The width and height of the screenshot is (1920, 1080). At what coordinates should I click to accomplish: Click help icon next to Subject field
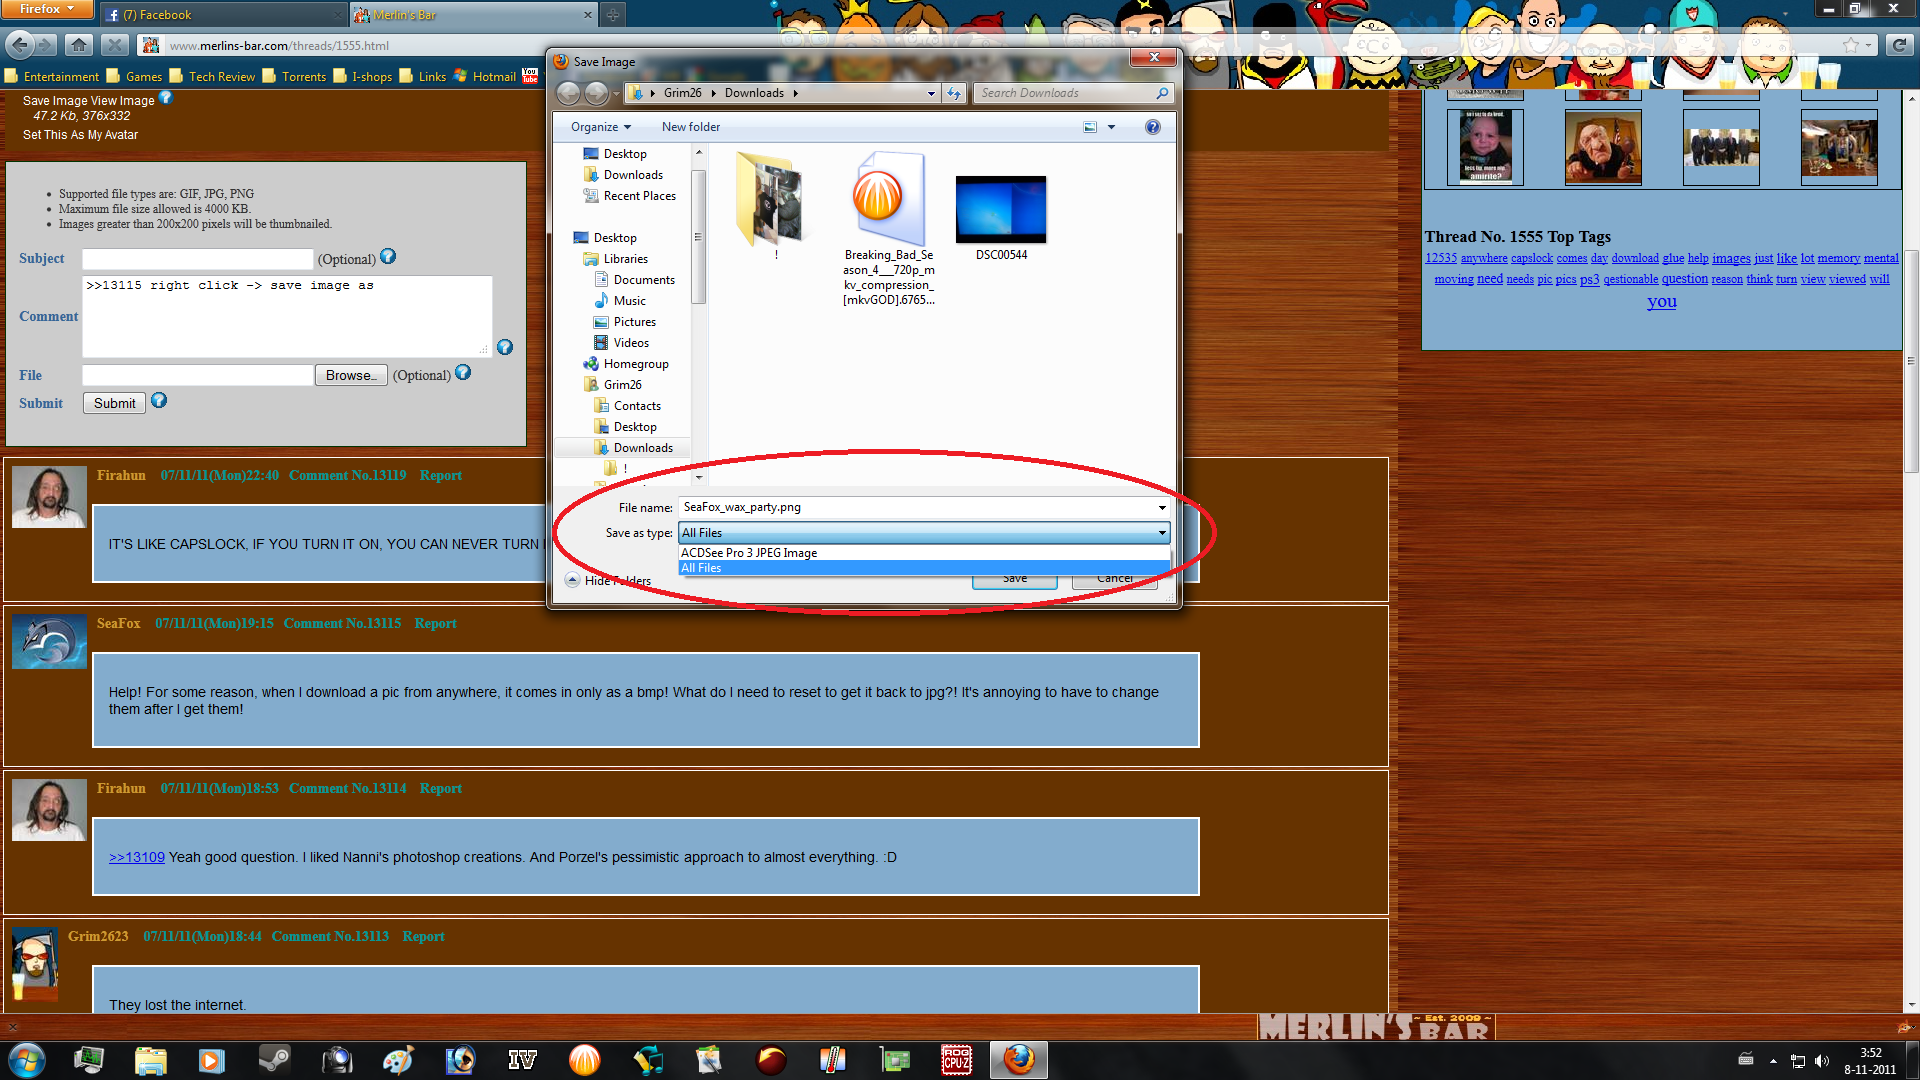pos(388,257)
